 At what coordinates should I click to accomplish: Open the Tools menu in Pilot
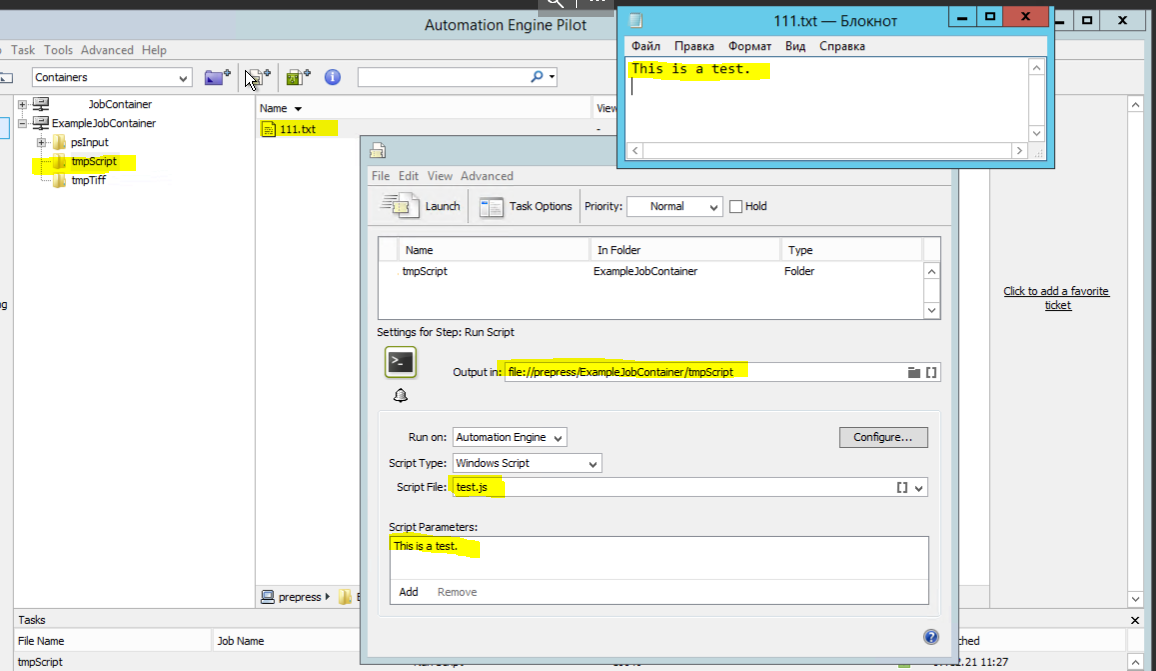pos(58,50)
